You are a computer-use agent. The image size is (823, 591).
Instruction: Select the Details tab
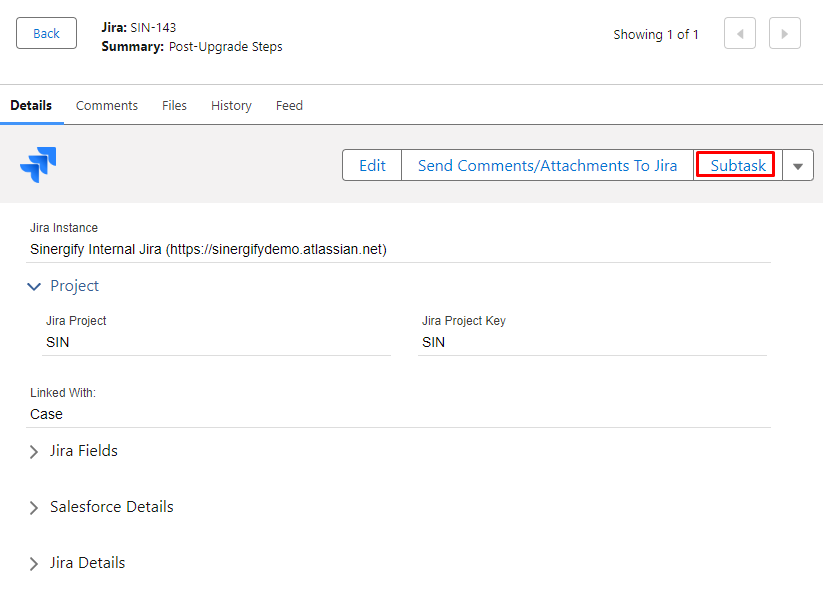(31, 105)
